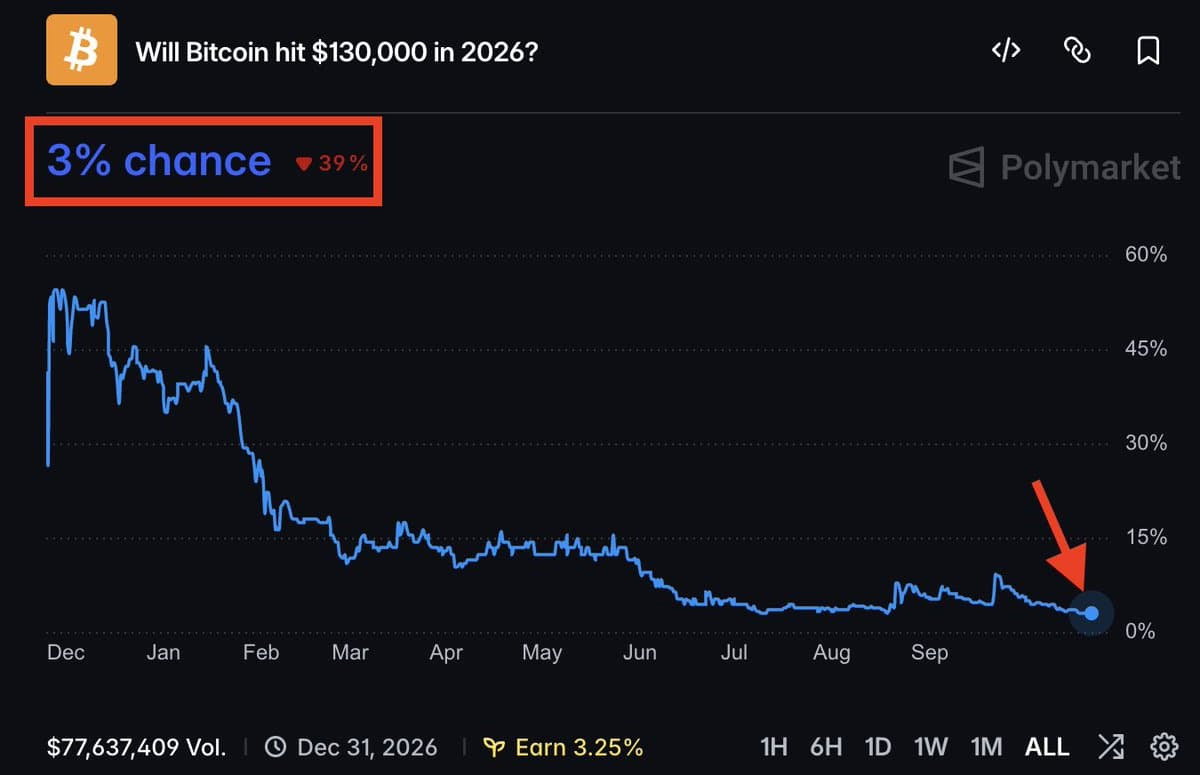Bookmark this Bitcoin market
1200x775 pixels.
[1148, 50]
